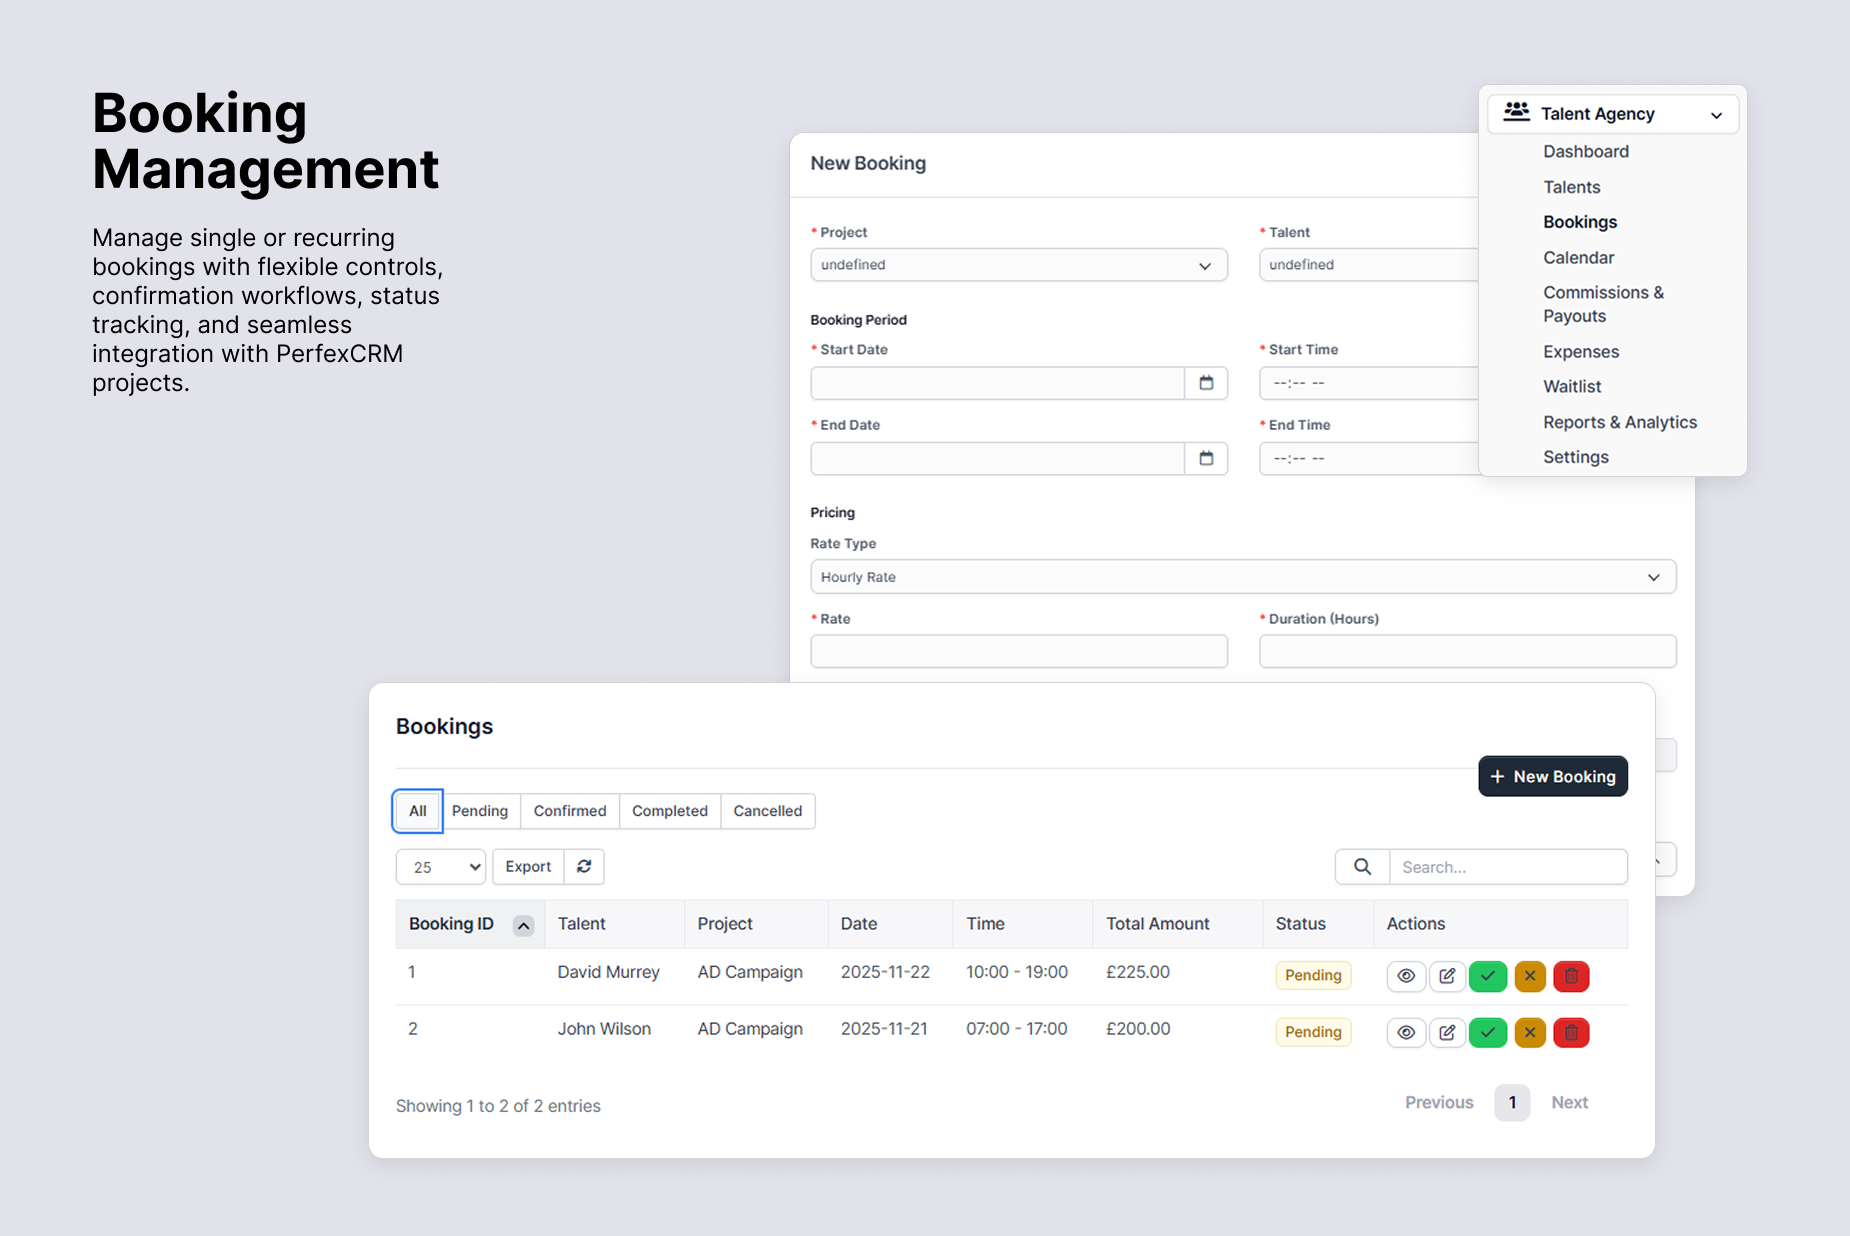Edit David Murrey's booking
This screenshot has width=1850, height=1236.
click(x=1447, y=976)
